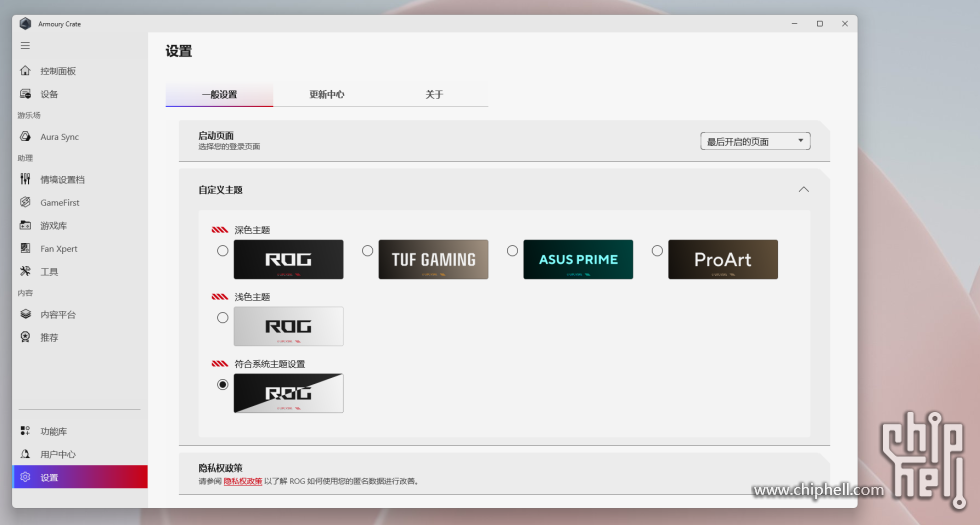980x525 pixels.
Task: Collapse the 自定义主题 section chevron
Action: [x=804, y=189]
